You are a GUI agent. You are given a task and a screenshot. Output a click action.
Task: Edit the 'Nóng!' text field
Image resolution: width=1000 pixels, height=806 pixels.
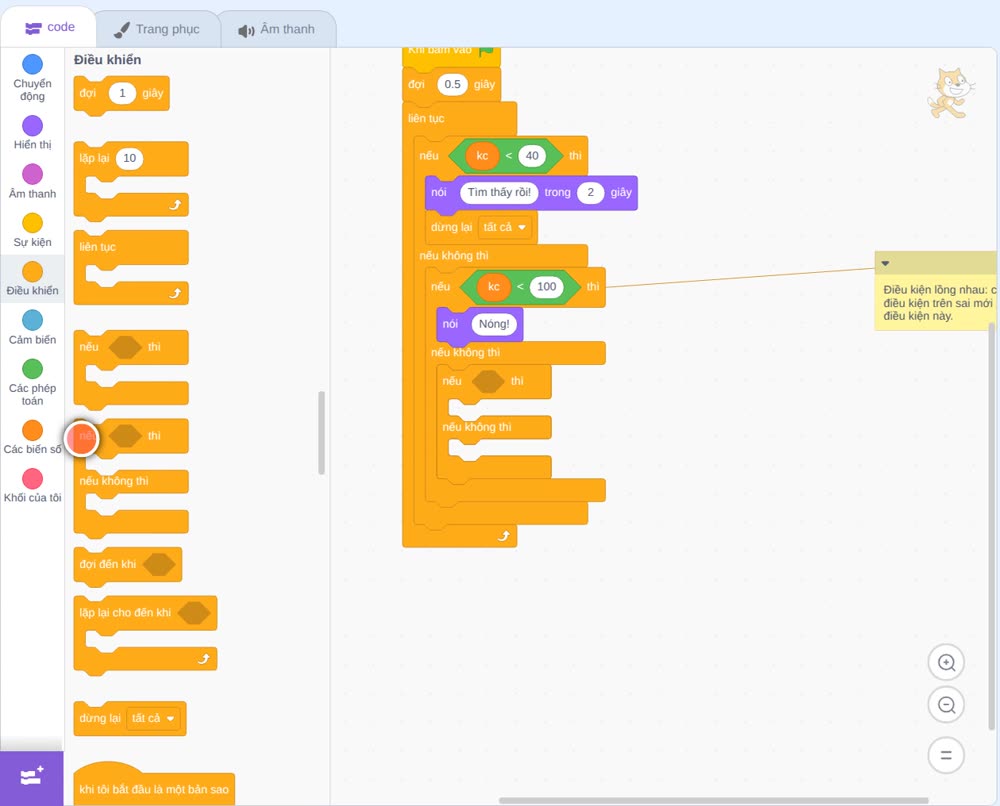tap(494, 324)
